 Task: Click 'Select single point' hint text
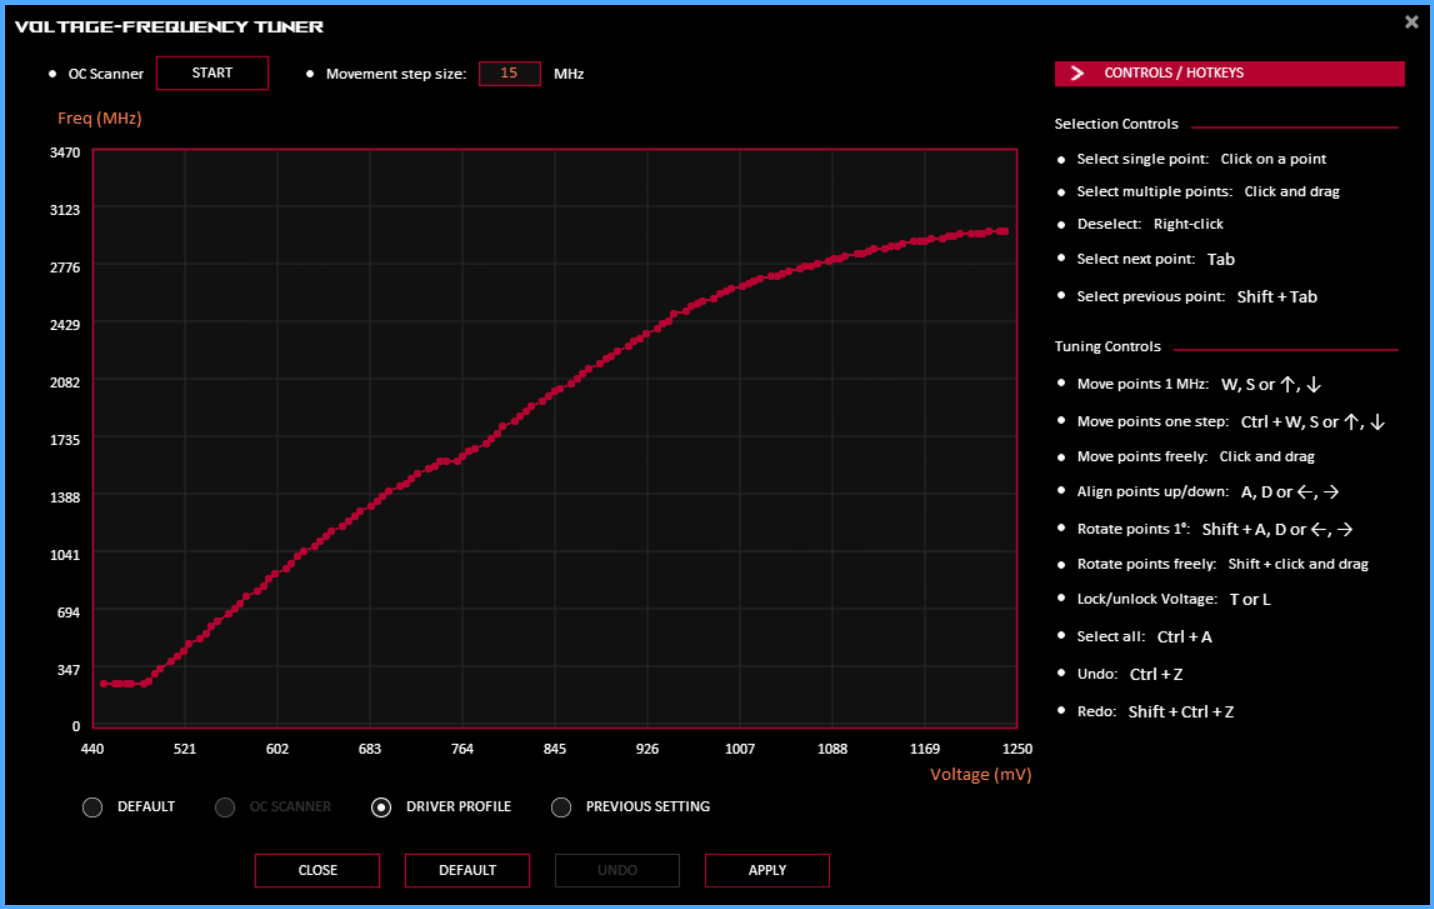click(1201, 159)
